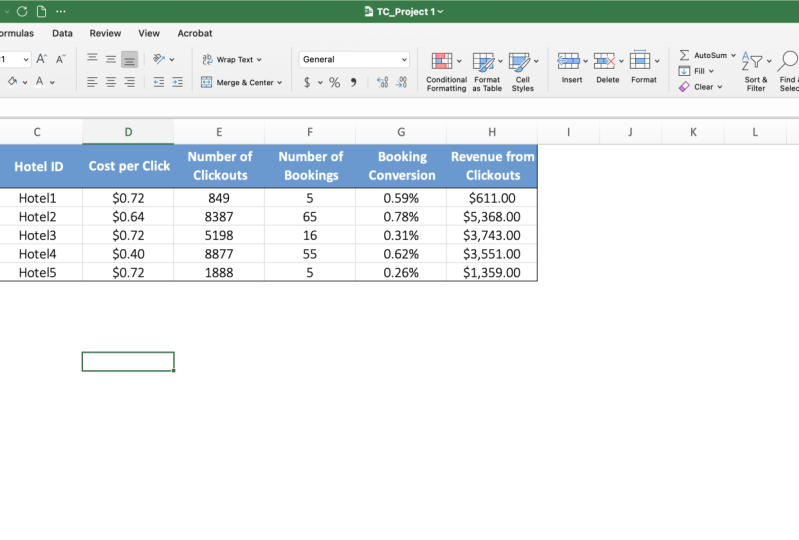This screenshot has width=799, height=540.
Task: Select column D header
Action: [x=128, y=132]
